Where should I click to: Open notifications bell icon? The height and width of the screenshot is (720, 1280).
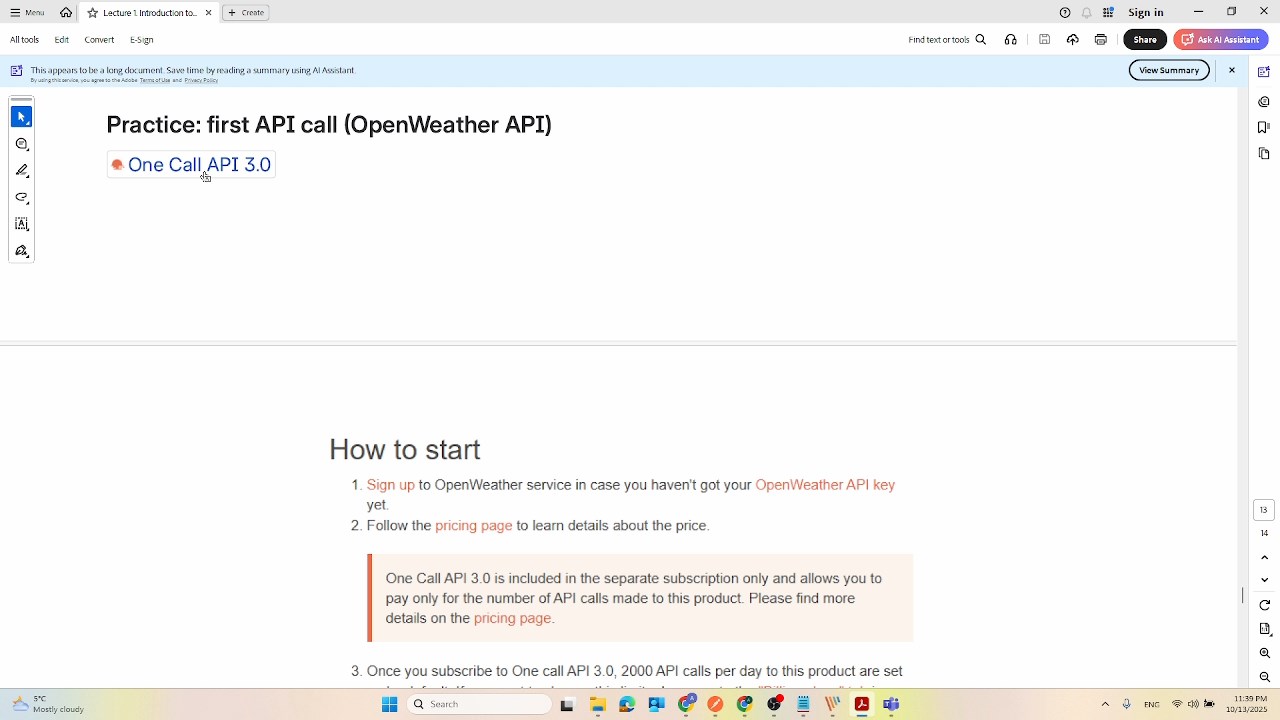(x=1086, y=13)
